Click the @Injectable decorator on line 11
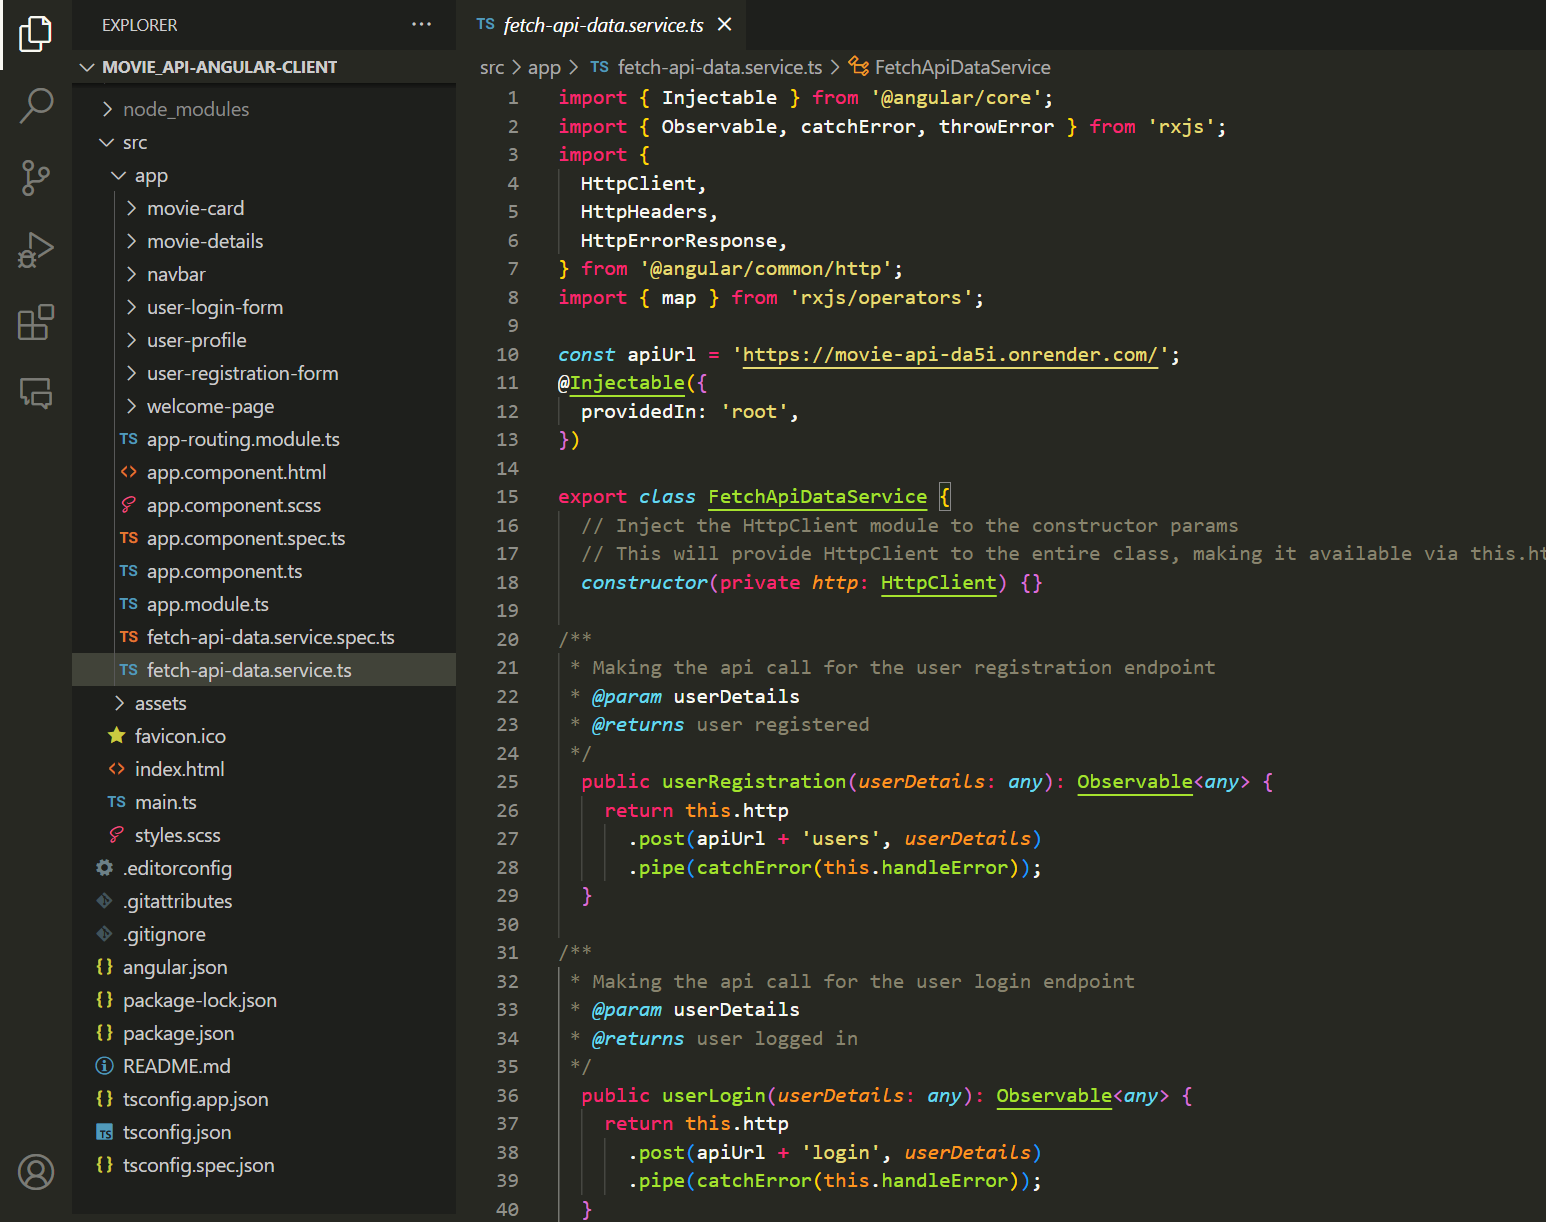Viewport: 1546px width, 1222px height. (x=622, y=383)
